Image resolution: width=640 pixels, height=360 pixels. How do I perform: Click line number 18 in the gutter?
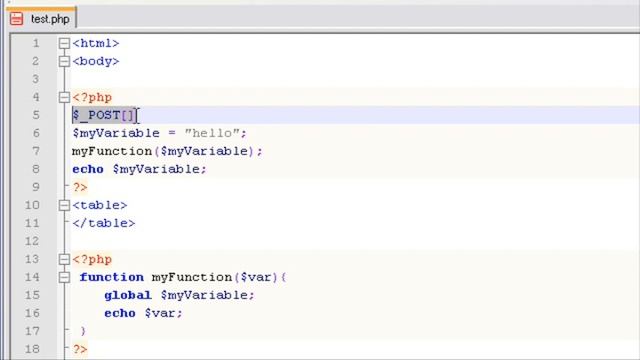32,349
